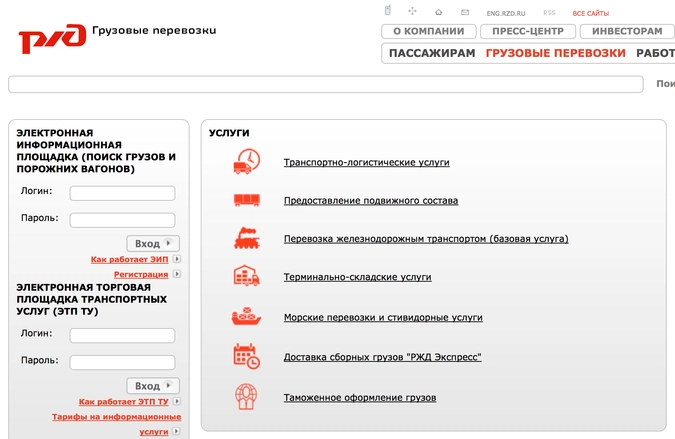Image resolution: width=675 pixels, height=439 pixels.
Task: Click the RZD logo
Action: (46, 38)
